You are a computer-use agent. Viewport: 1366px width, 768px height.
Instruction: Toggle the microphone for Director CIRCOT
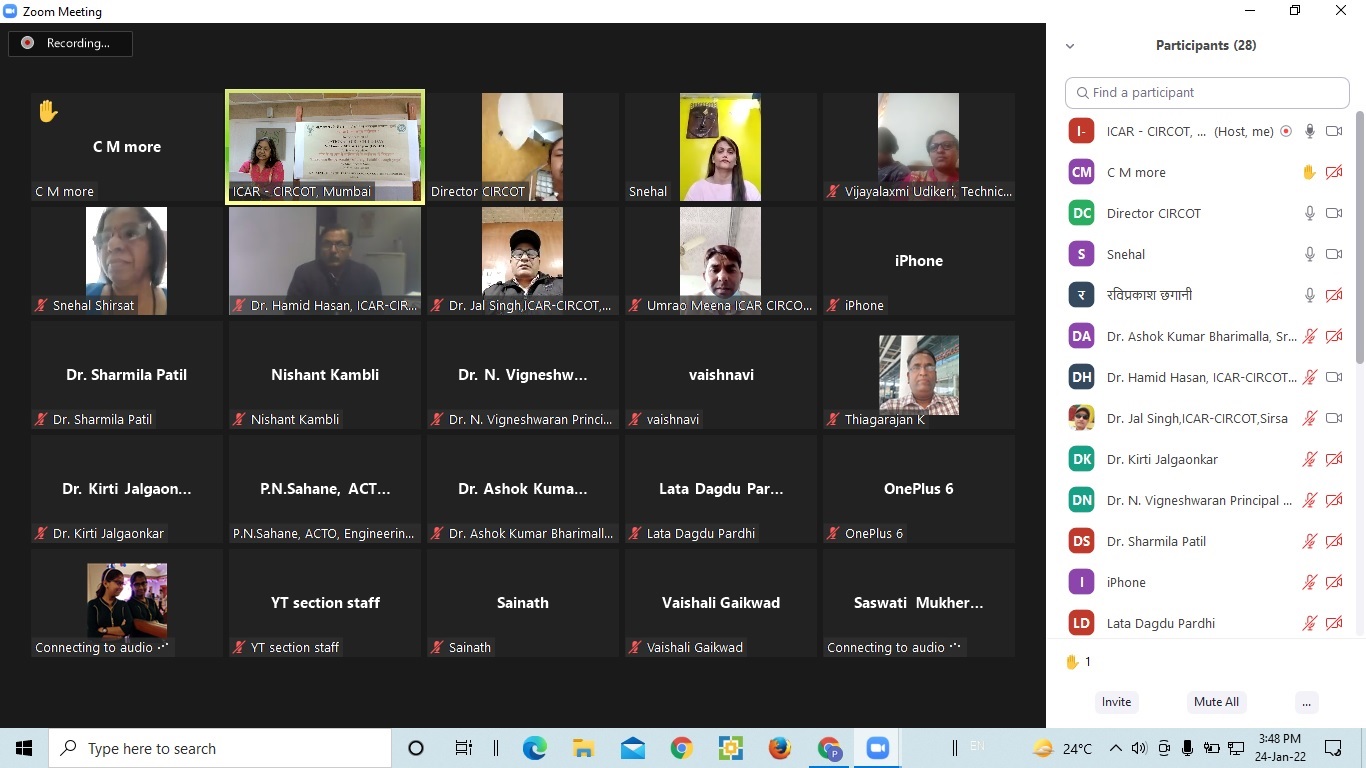tap(1309, 213)
